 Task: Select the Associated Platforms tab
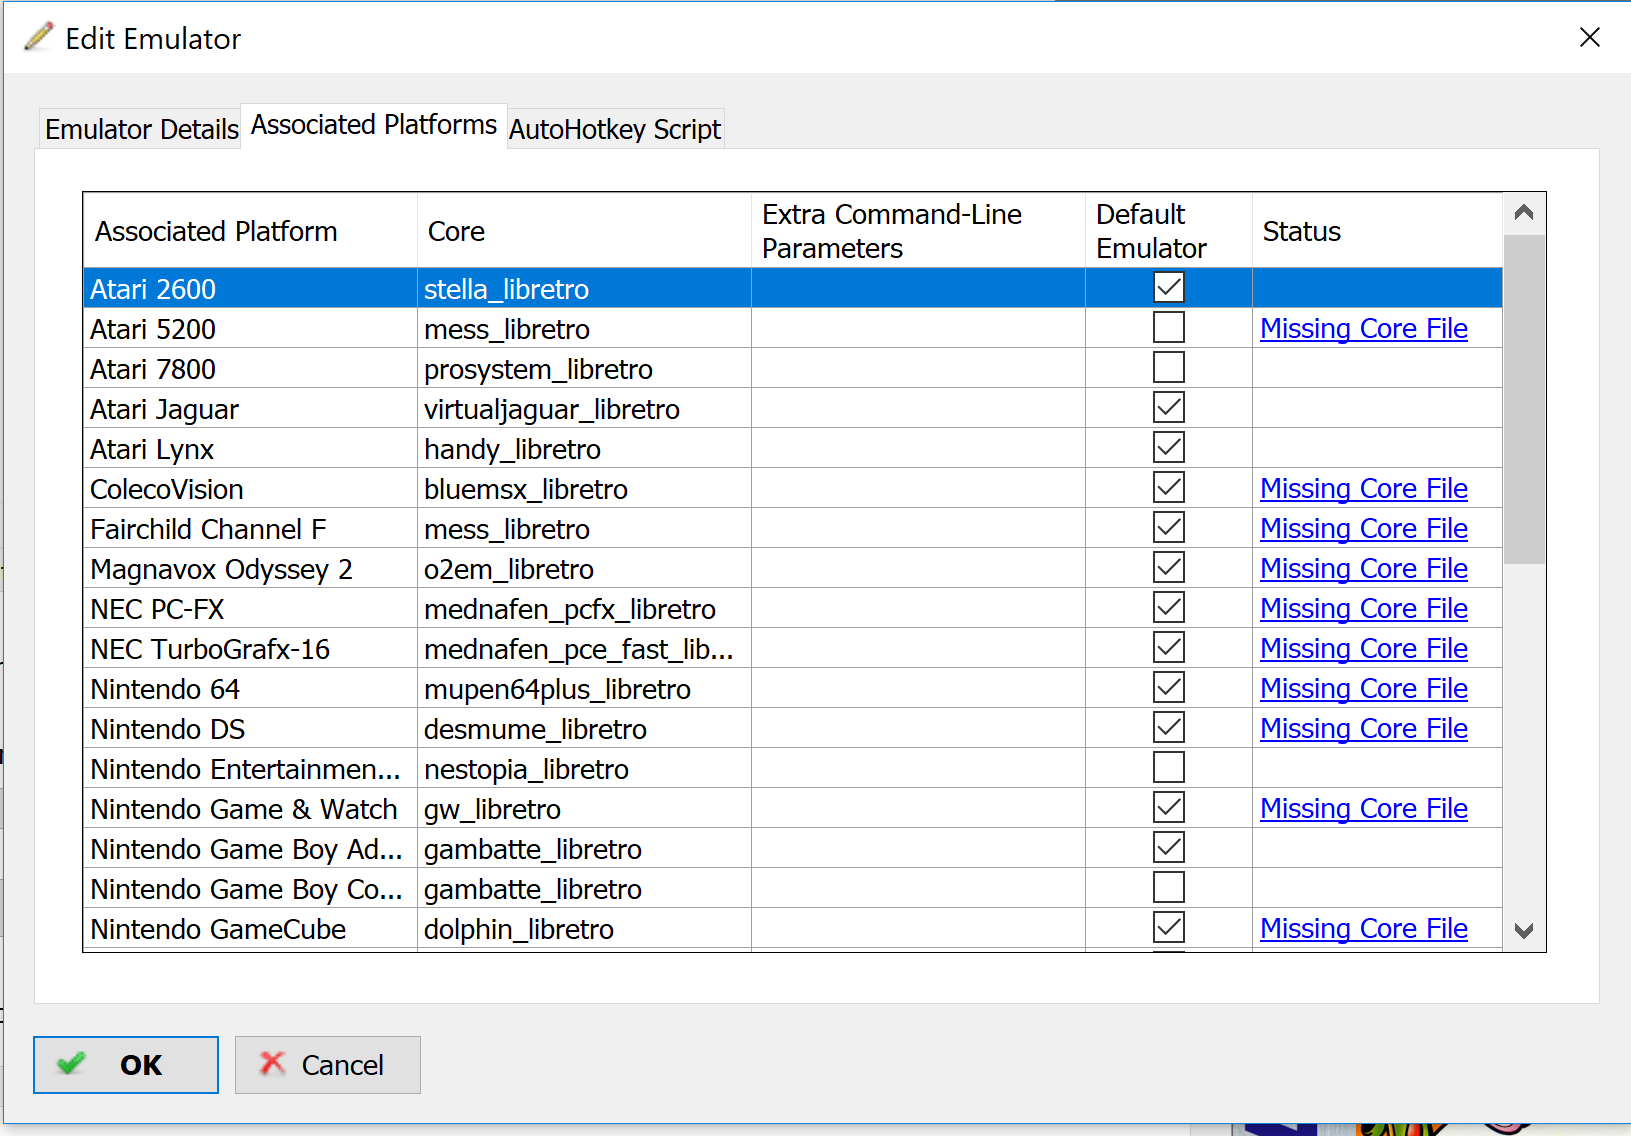[374, 125]
